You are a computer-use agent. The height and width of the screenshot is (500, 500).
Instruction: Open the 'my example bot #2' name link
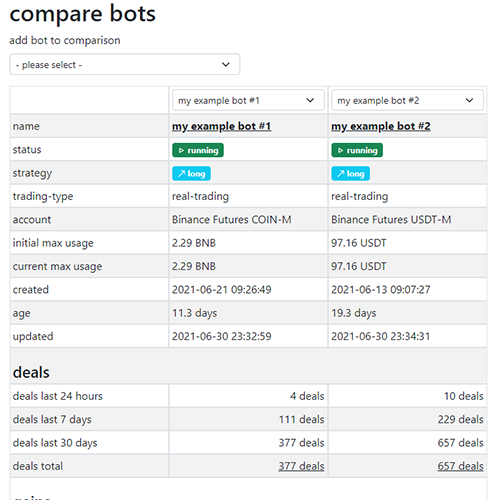(x=380, y=126)
